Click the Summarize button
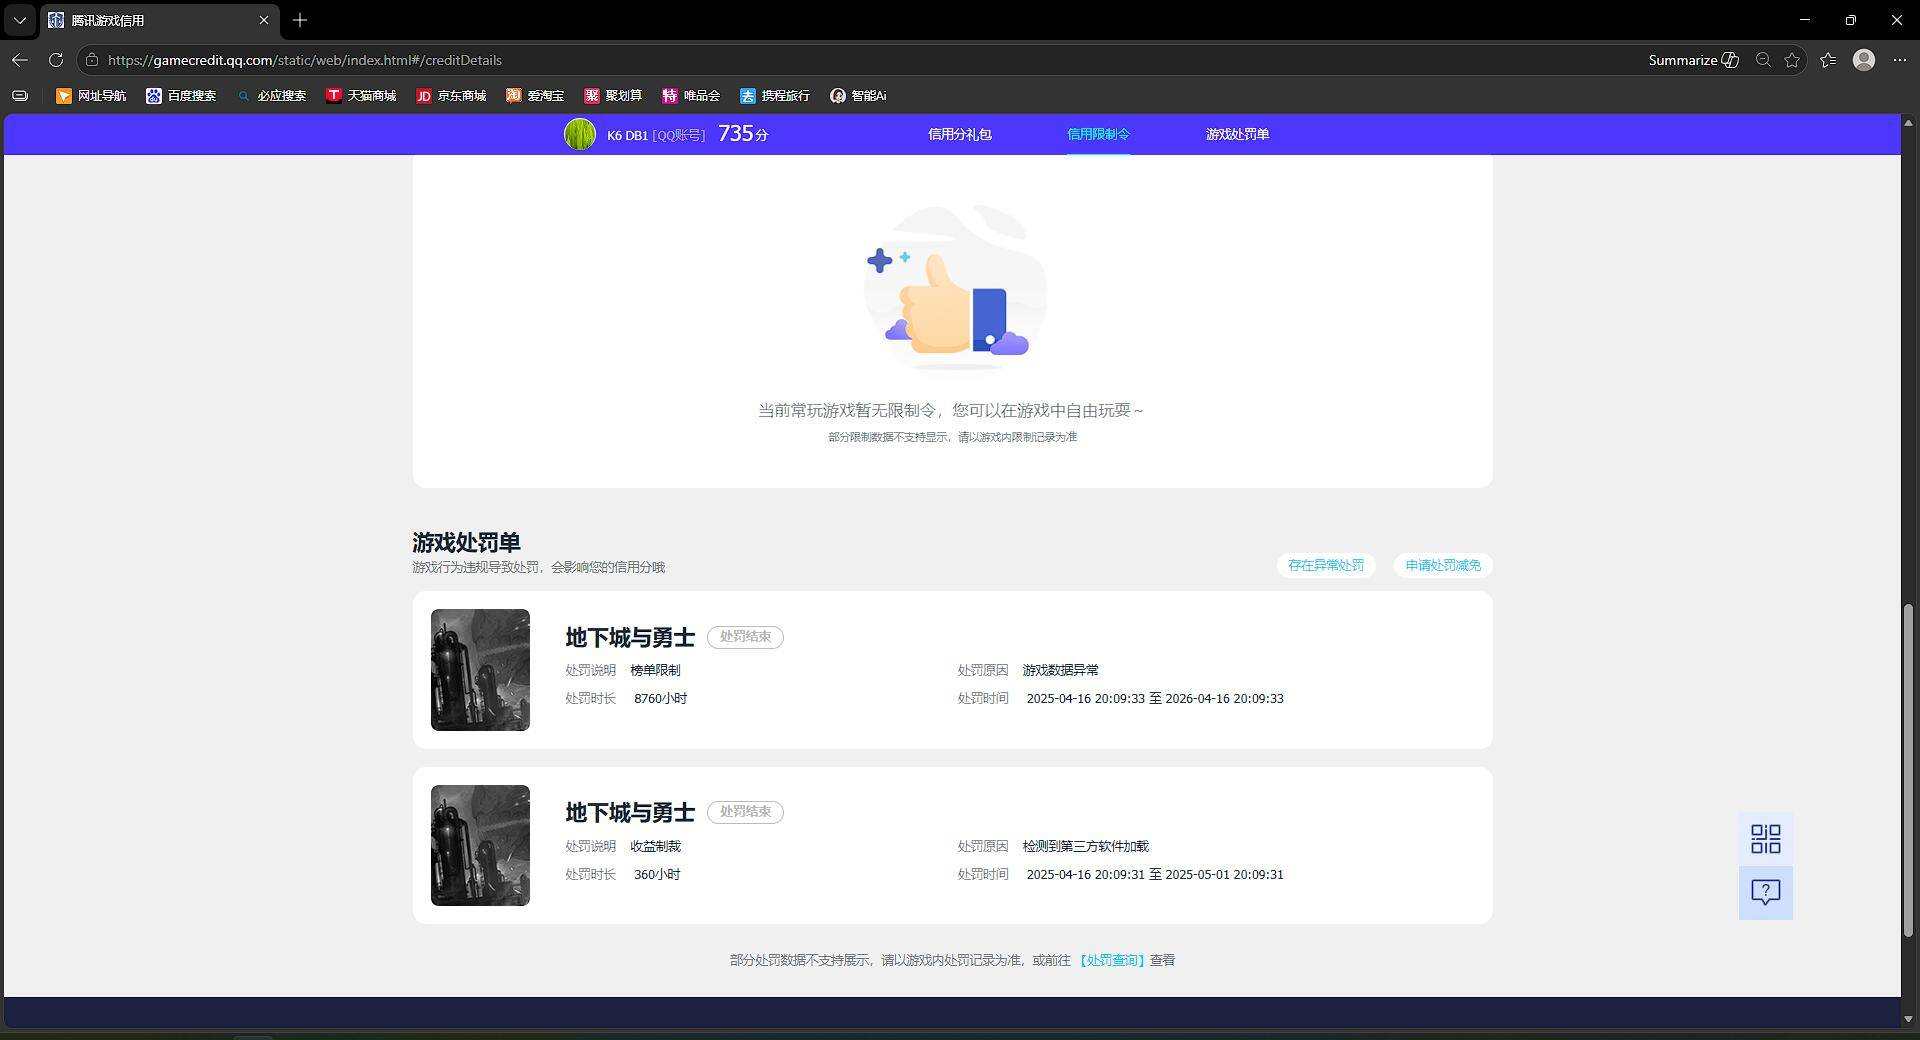 click(1693, 60)
